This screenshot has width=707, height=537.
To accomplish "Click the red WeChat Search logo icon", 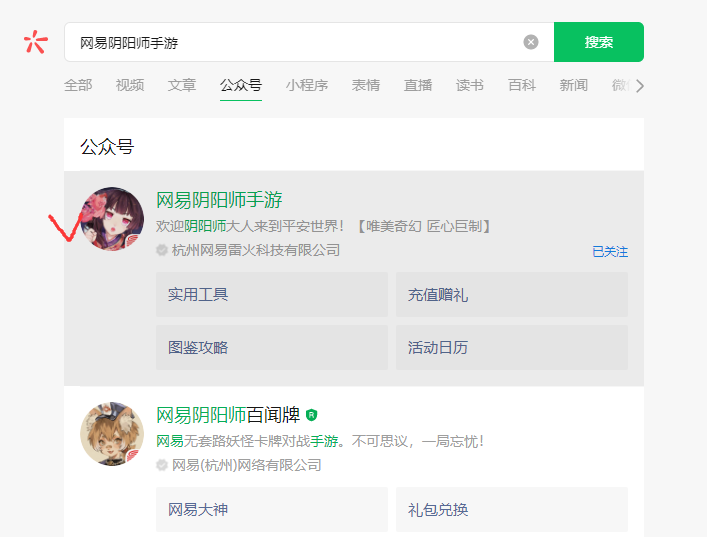I will [36, 42].
